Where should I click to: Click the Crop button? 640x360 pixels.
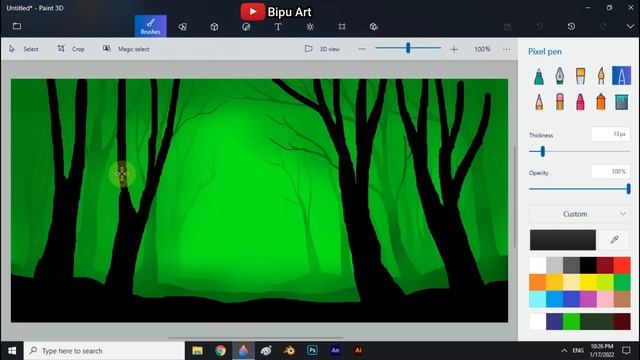(x=71, y=49)
